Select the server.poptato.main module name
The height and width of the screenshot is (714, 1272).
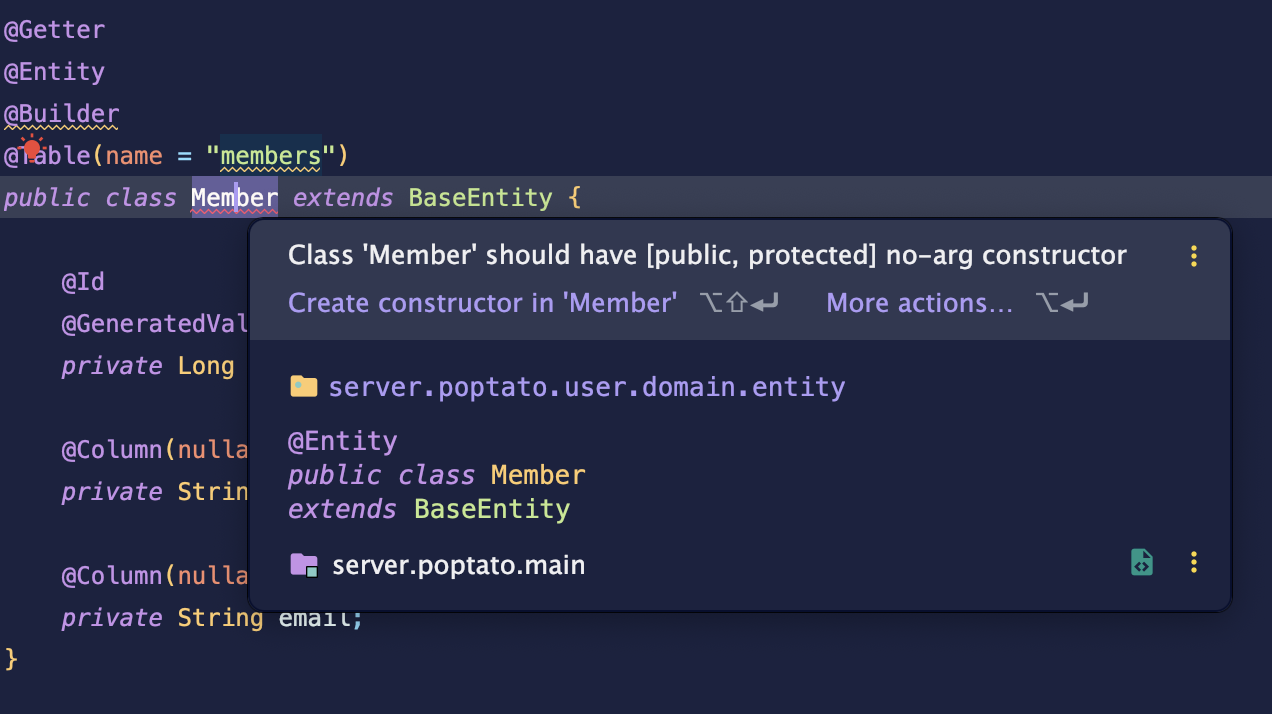point(459,565)
